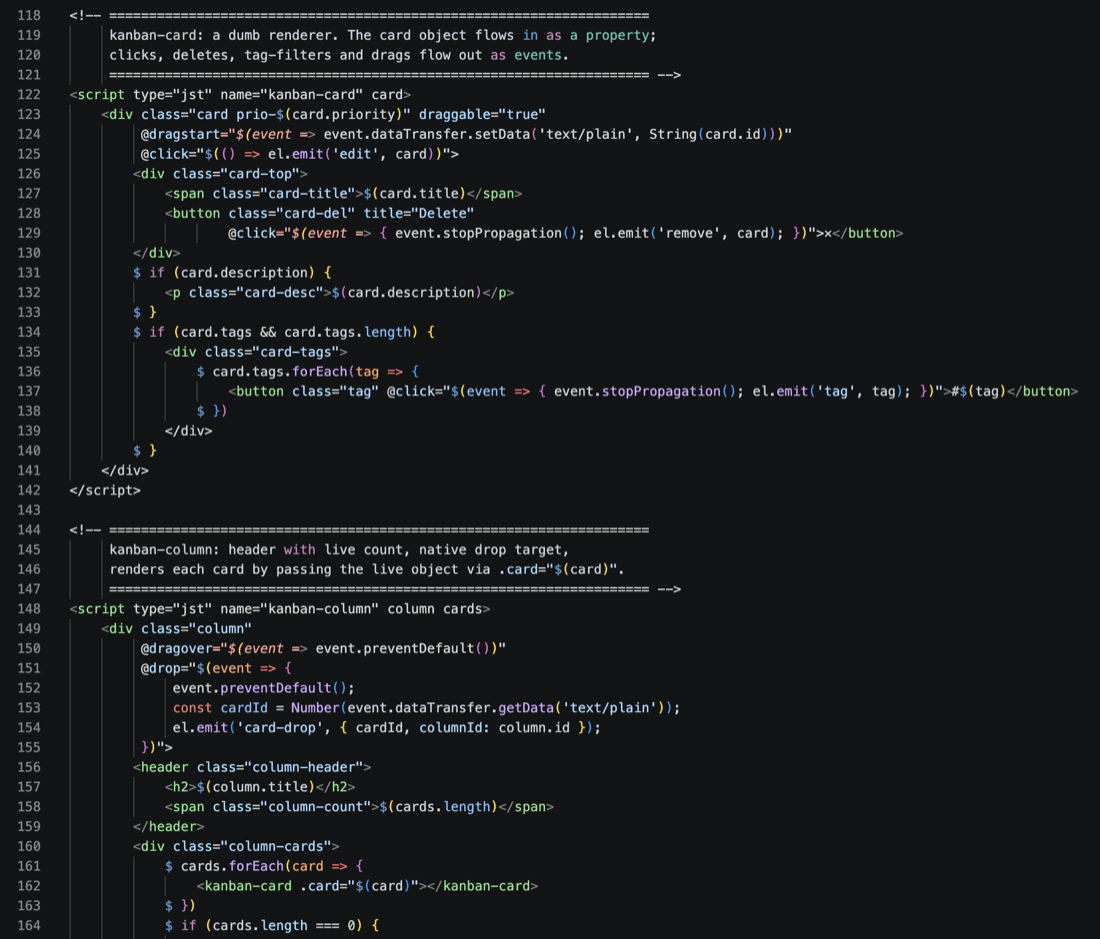1100x939 pixels.
Task: Click the "card-del" class name
Action: pos(316,213)
